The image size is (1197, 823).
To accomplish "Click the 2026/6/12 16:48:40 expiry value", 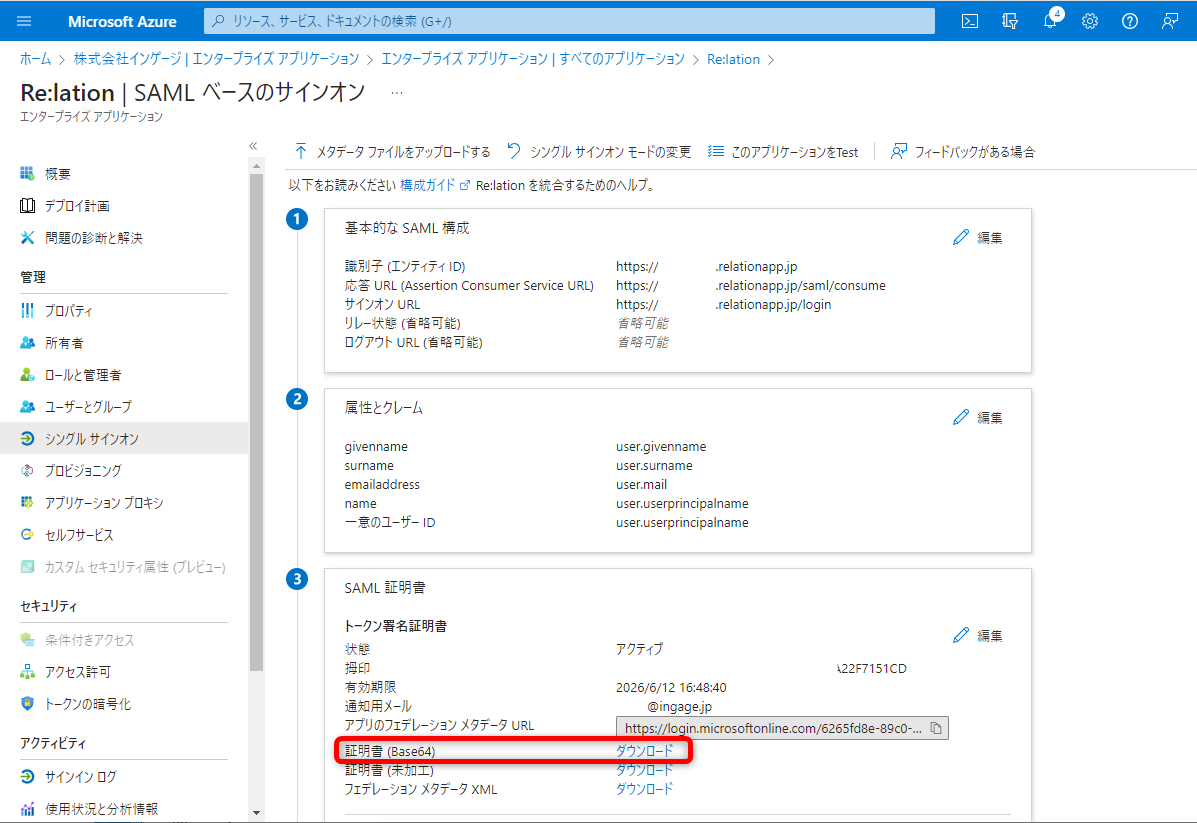I will (671, 687).
